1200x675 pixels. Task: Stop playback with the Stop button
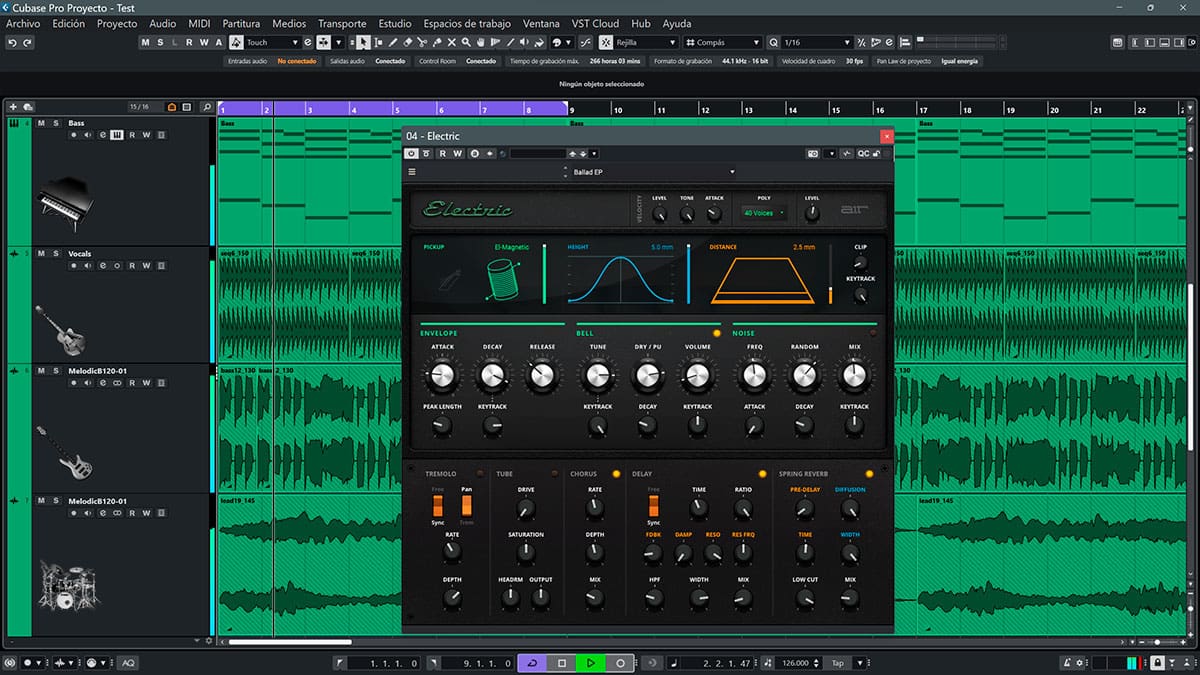point(562,663)
